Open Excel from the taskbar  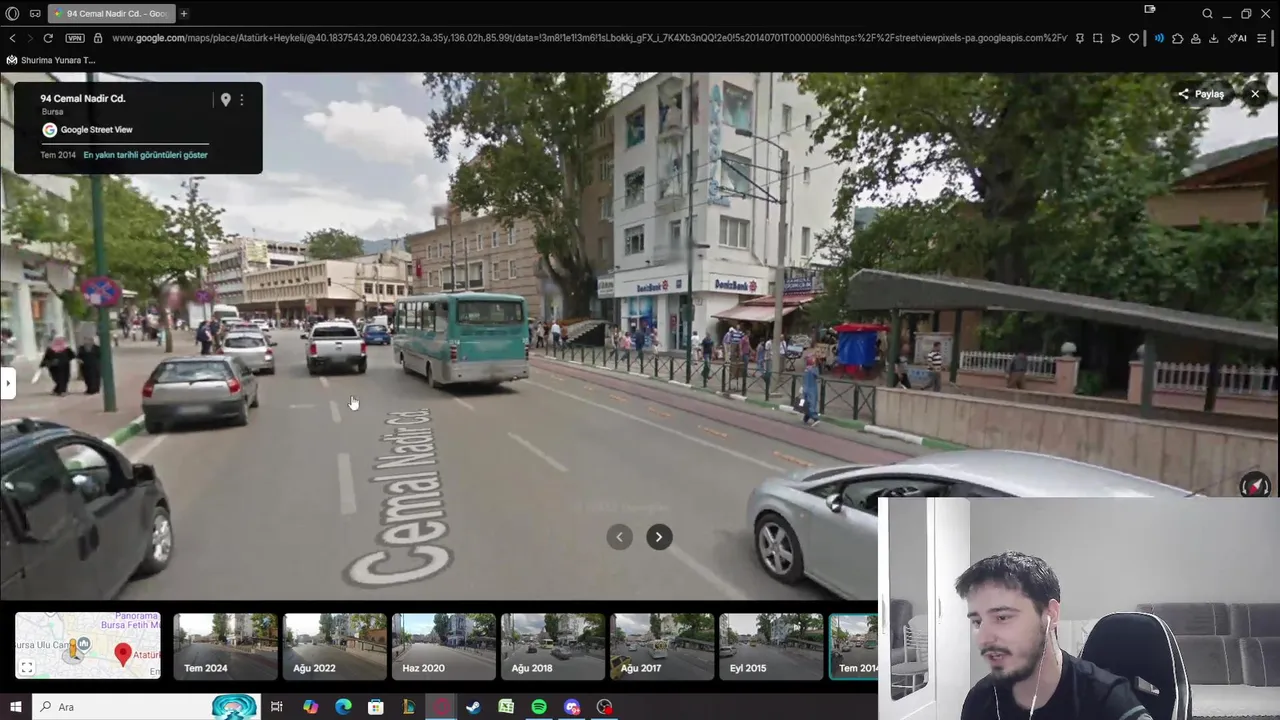(x=506, y=707)
